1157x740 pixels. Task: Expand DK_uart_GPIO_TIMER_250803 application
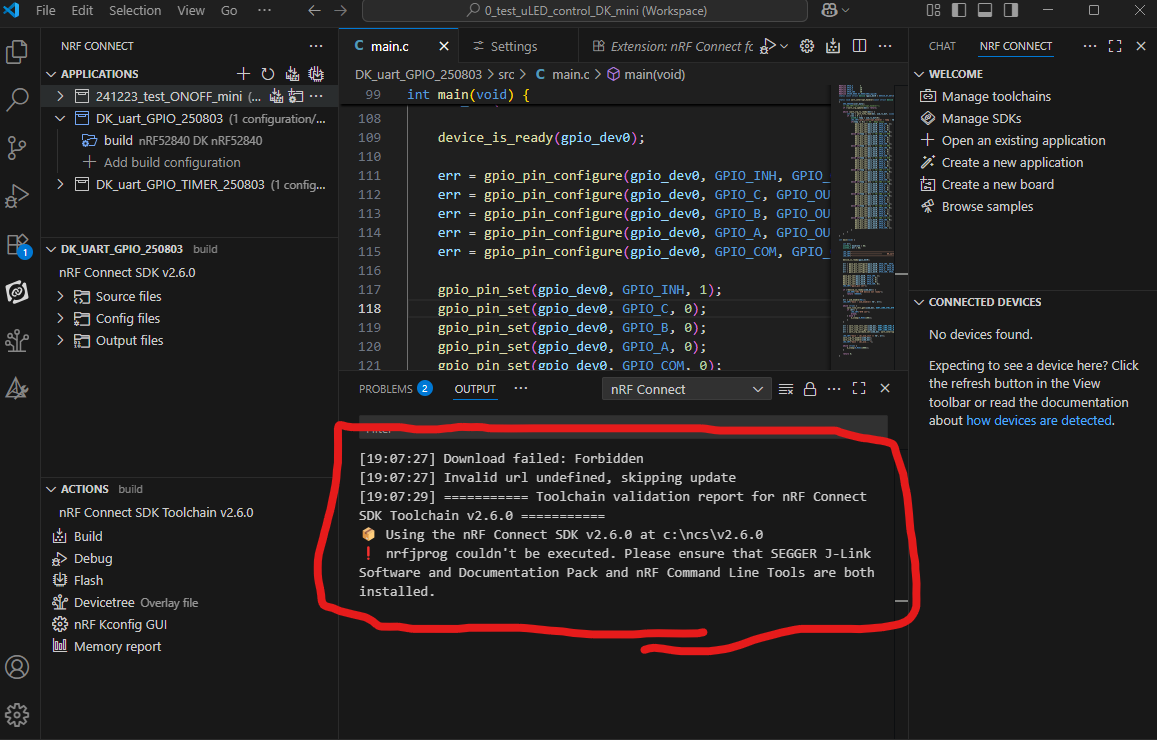tap(61, 184)
